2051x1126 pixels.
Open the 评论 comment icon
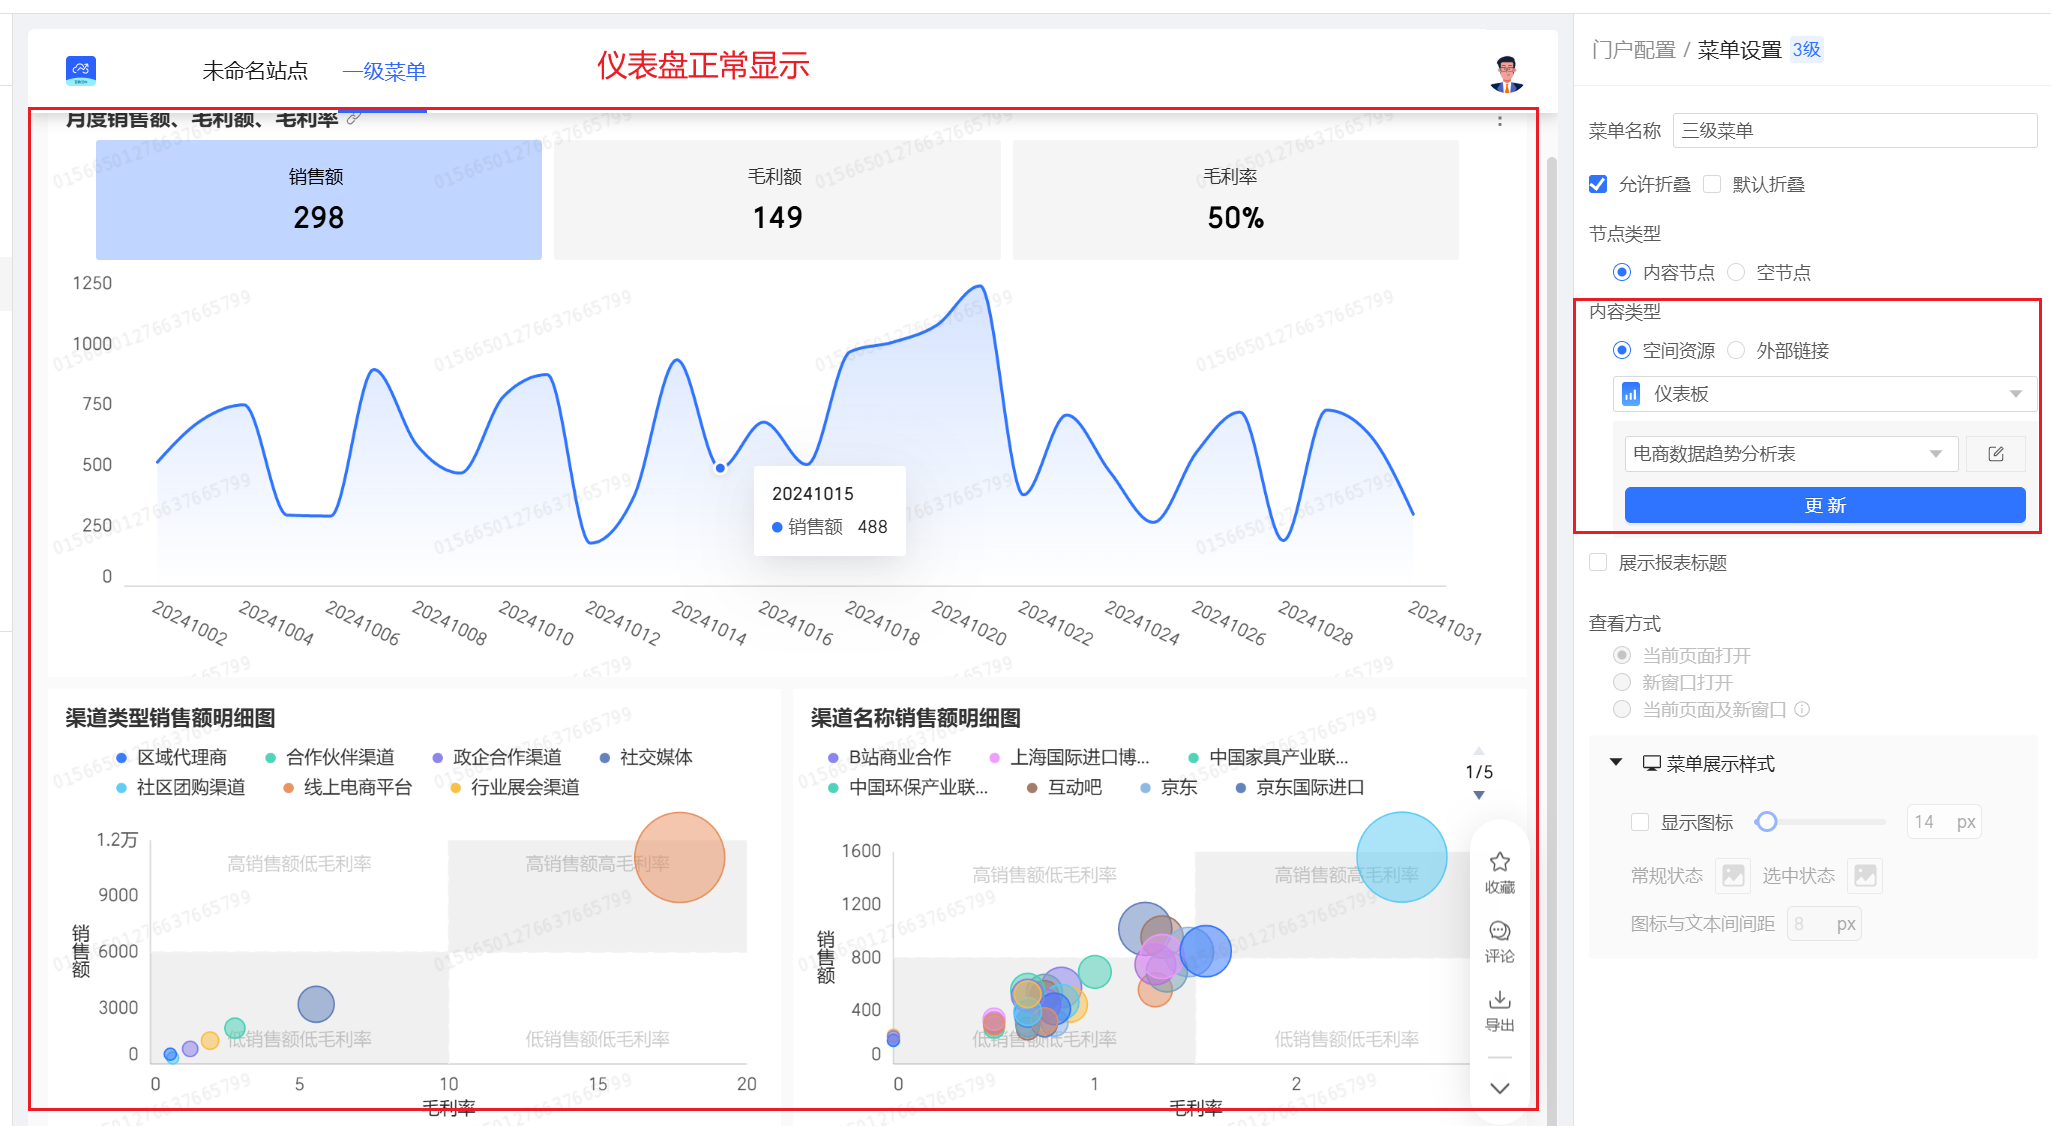point(1499,931)
